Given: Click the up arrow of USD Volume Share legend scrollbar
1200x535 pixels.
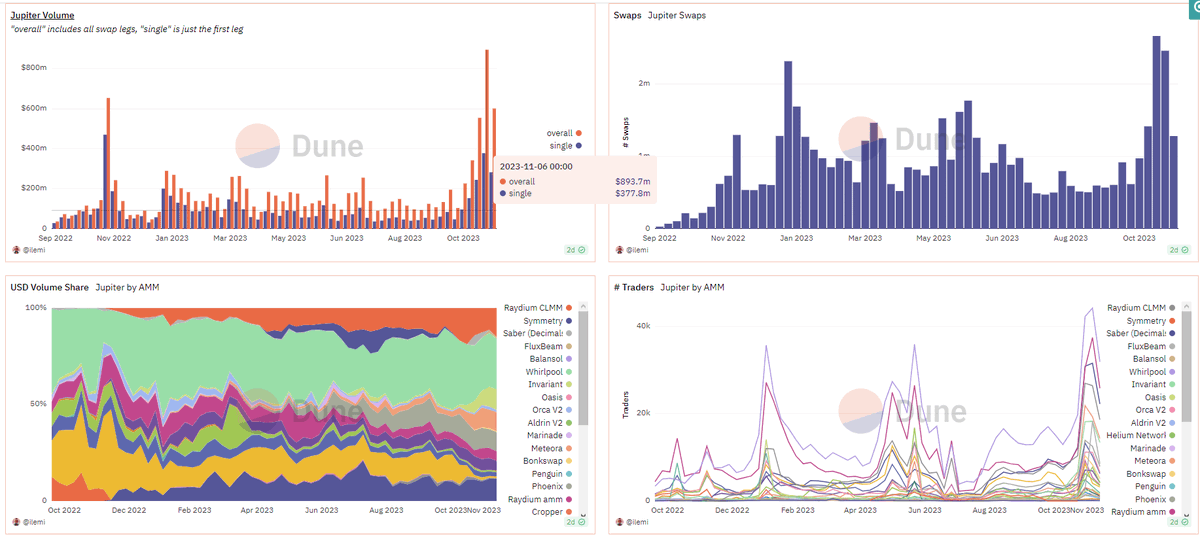Looking at the screenshot, I should [x=584, y=306].
